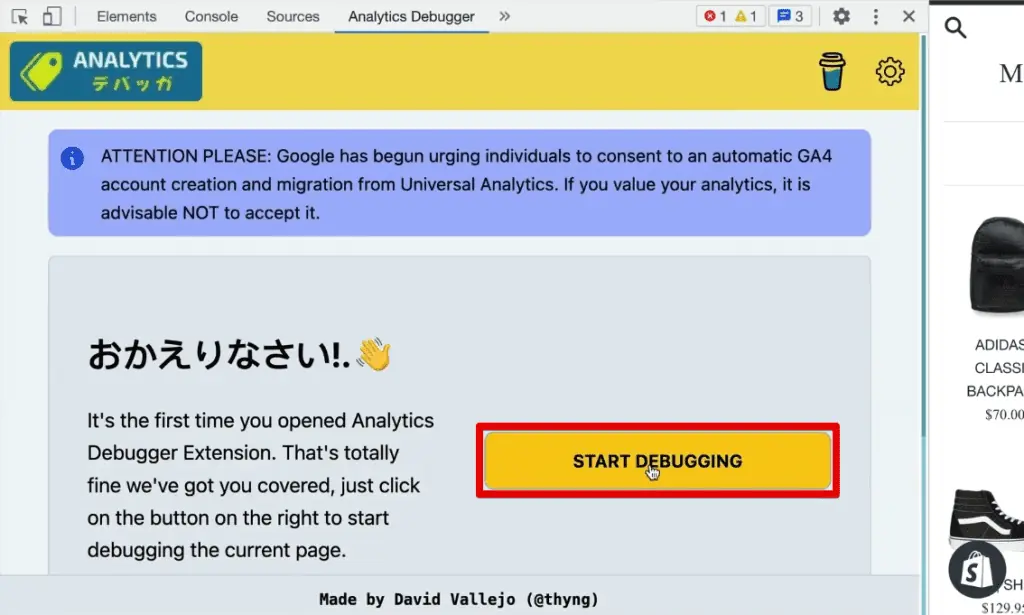
Task: Open DevTools settings via the gear icon
Action: pos(841,16)
